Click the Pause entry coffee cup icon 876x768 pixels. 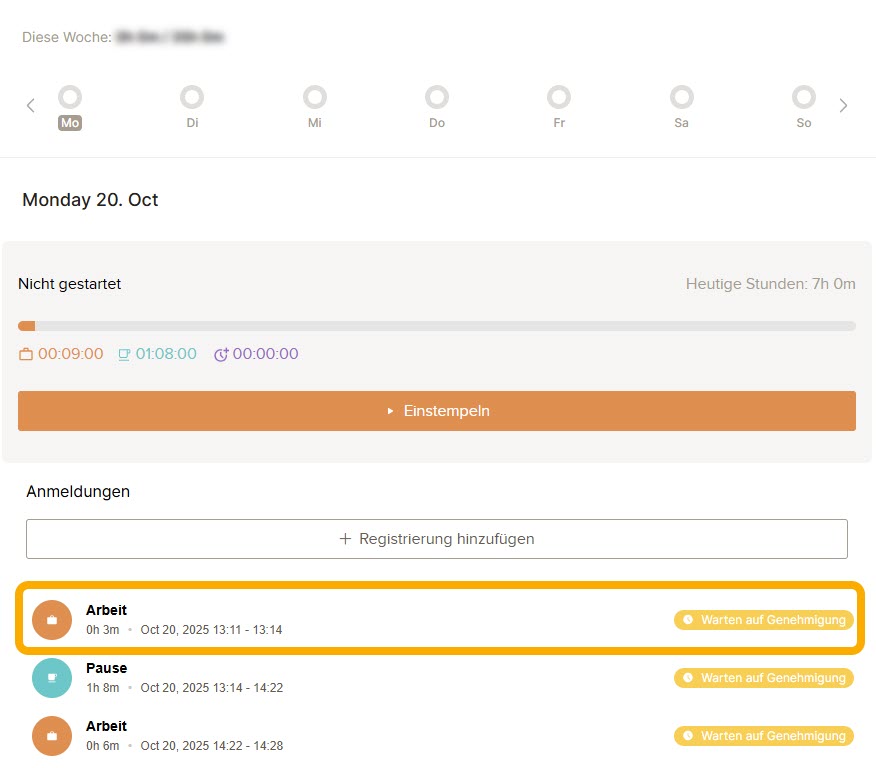point(52,678)
